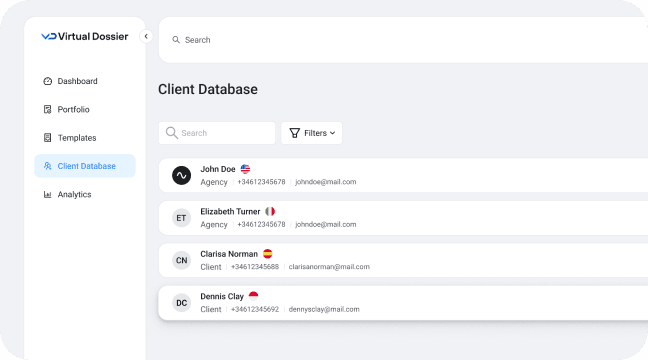The height and width of the screenshot is (360, 648).
Task: Click the US flag next to John Doe
Action: click(245, 169)
